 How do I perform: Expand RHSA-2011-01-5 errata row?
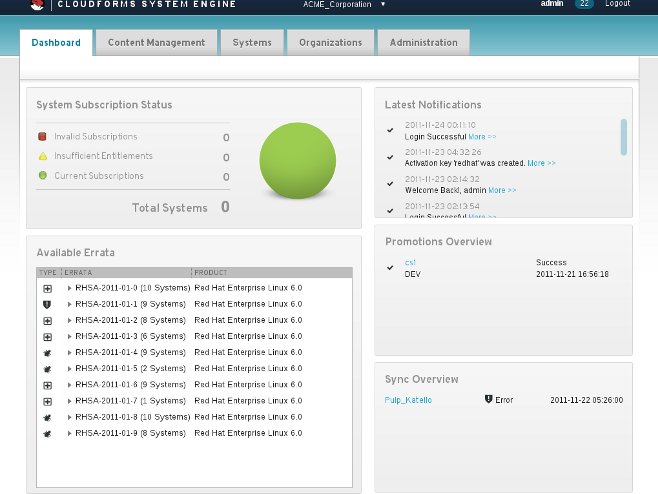pyautogui.click(x=70, y=369)
